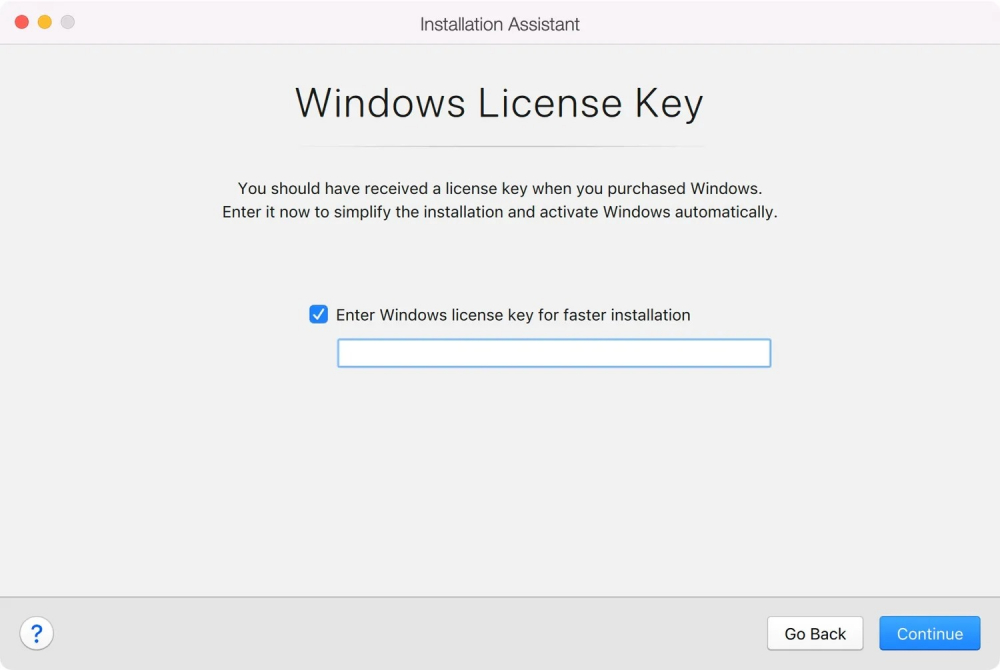Open help via the question mark button
Image resolution: width=1000 pixels, height=670 pixels.
[37, 633]
